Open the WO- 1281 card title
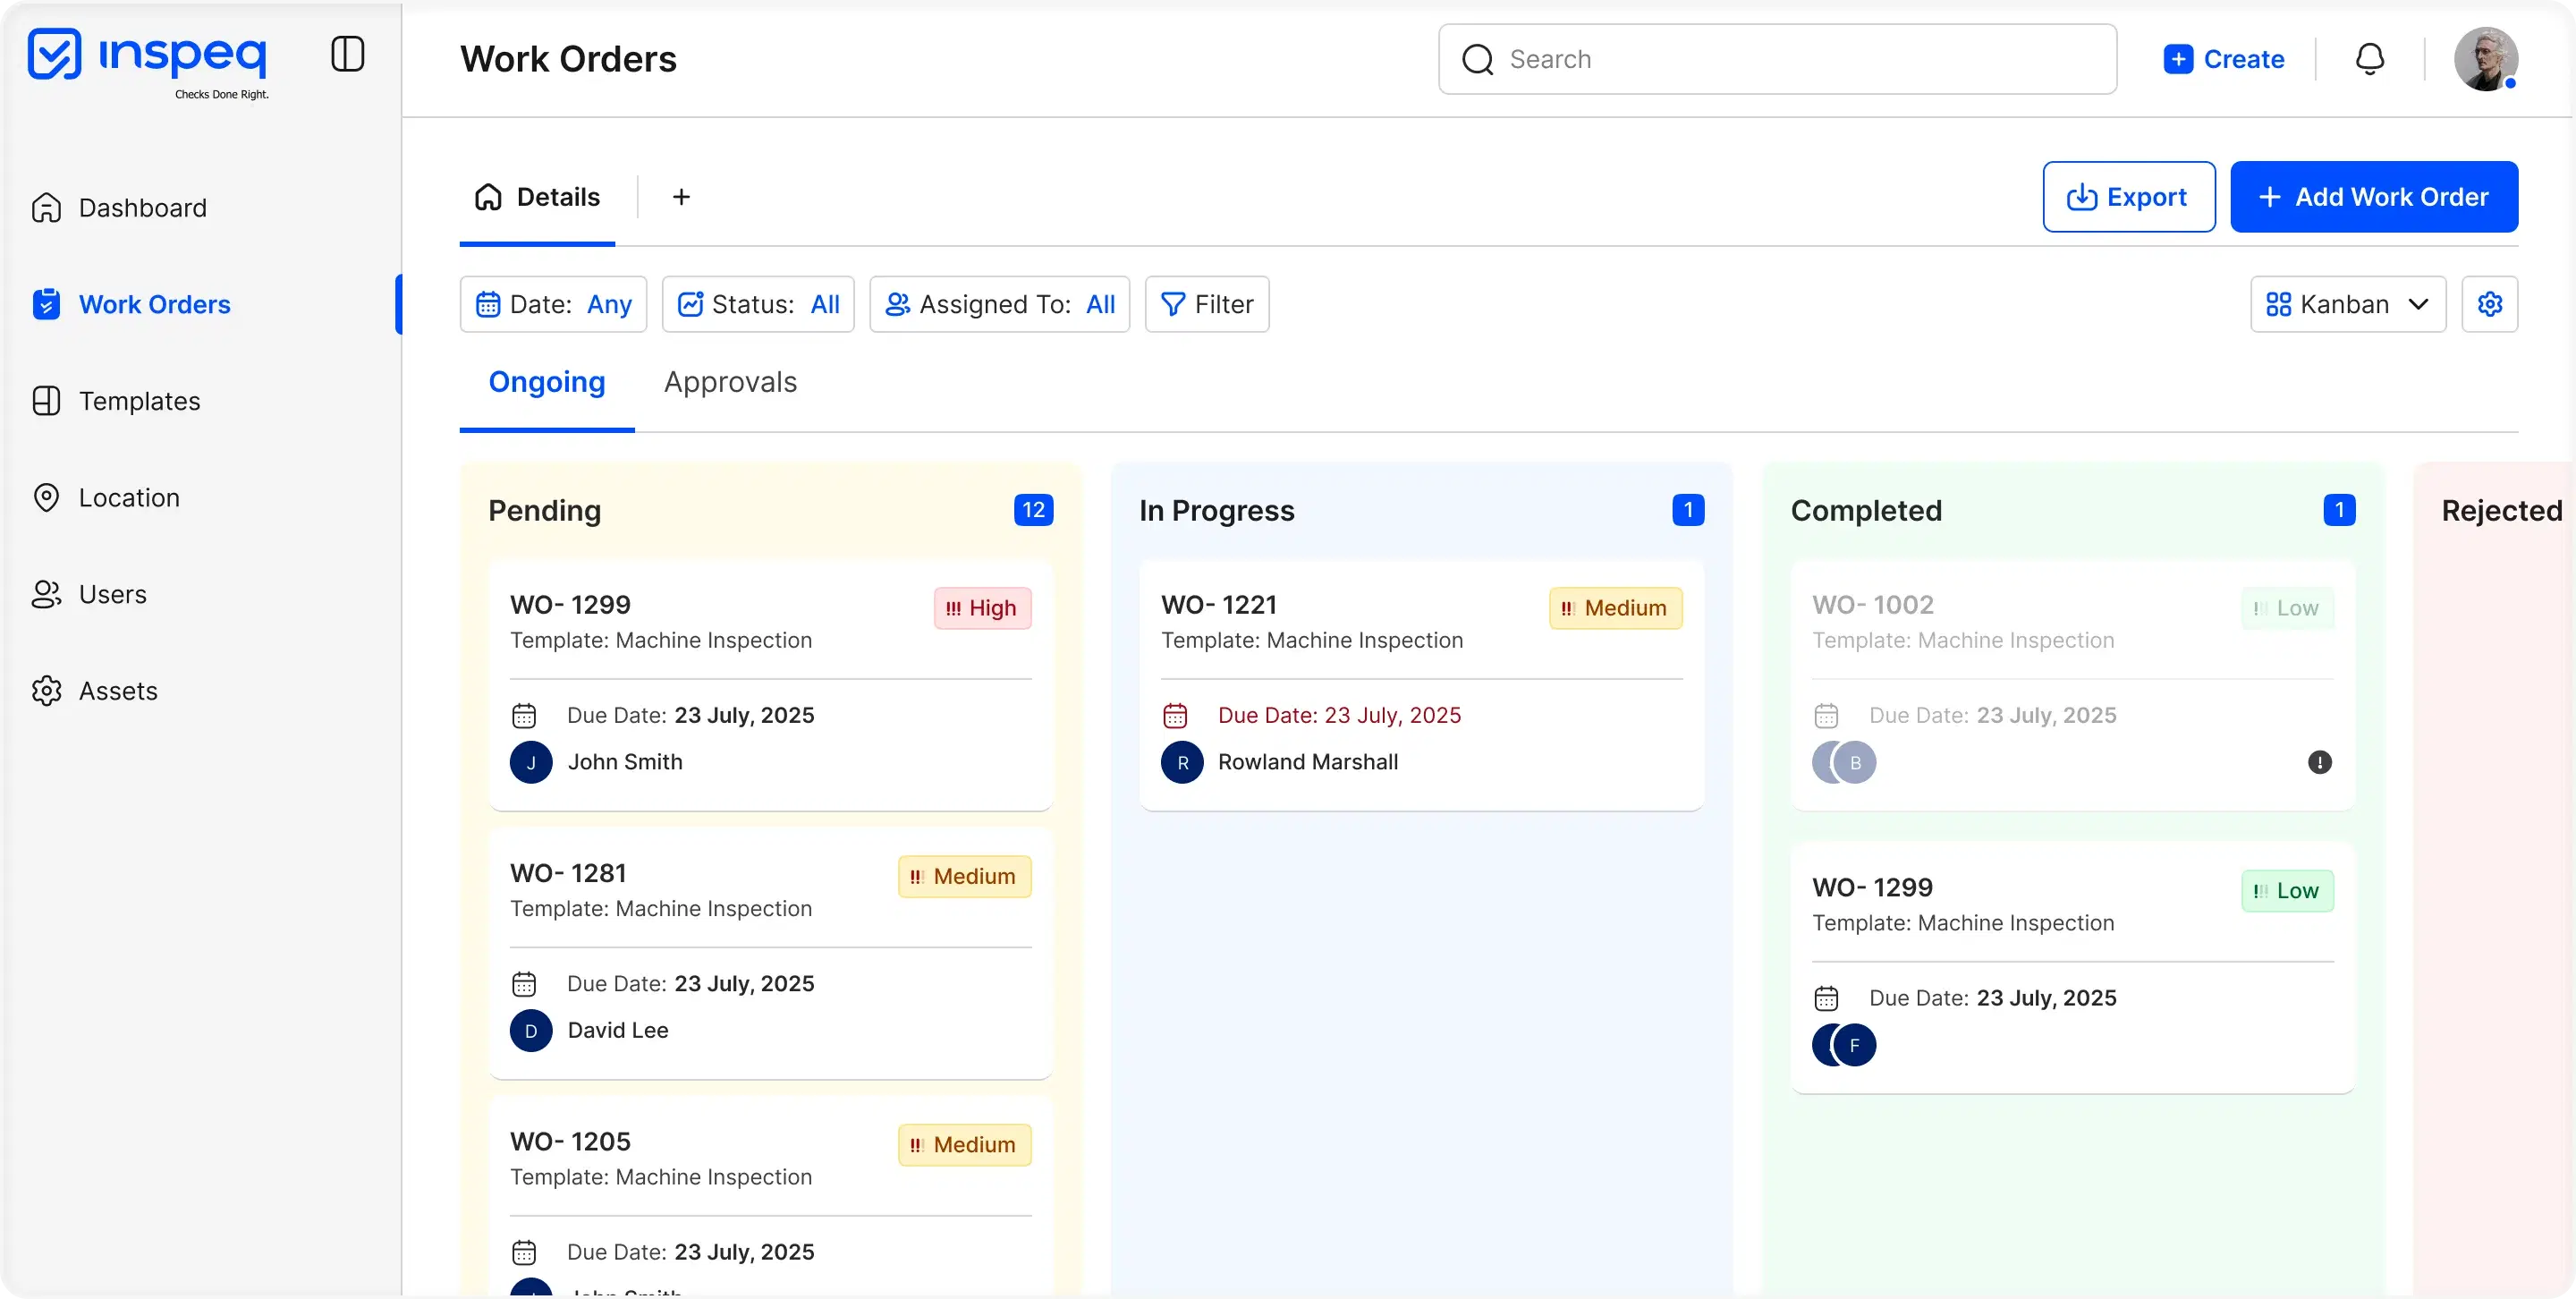 568,873
